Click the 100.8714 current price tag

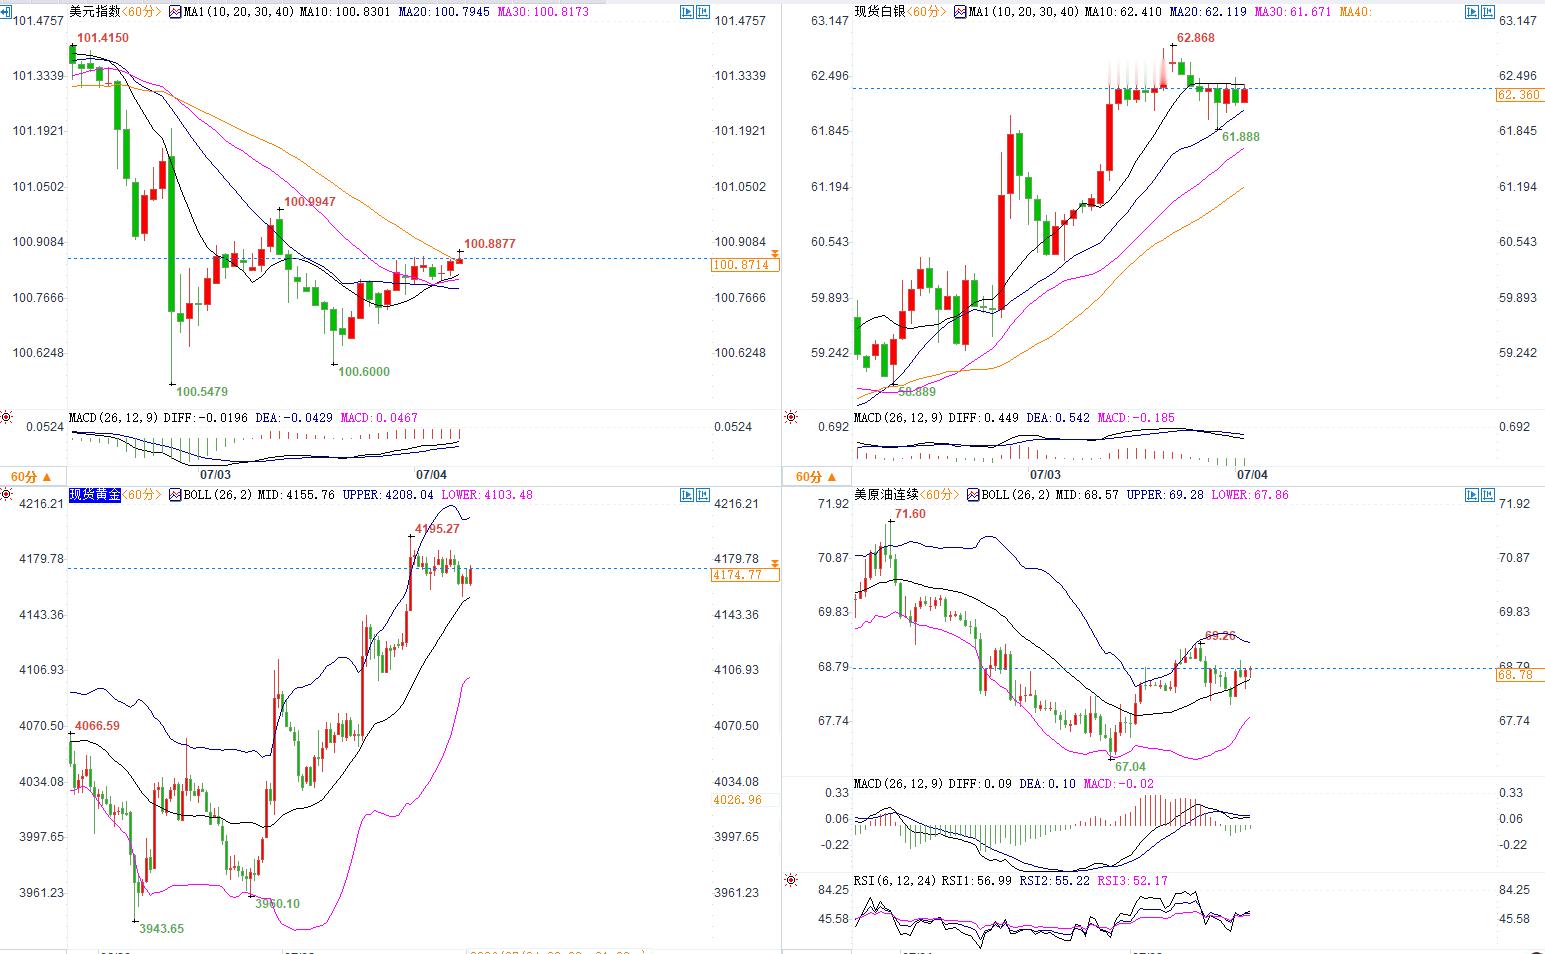coord(745,265)
